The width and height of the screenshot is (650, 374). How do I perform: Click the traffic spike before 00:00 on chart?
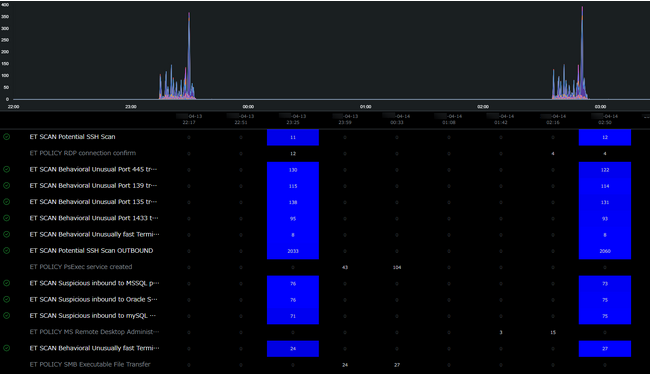click(189, 54)
